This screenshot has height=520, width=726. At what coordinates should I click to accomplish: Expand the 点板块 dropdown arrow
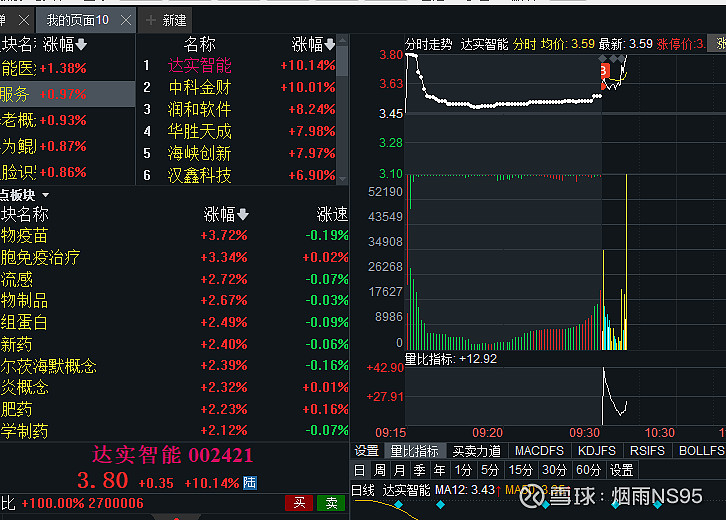point(45,195)
